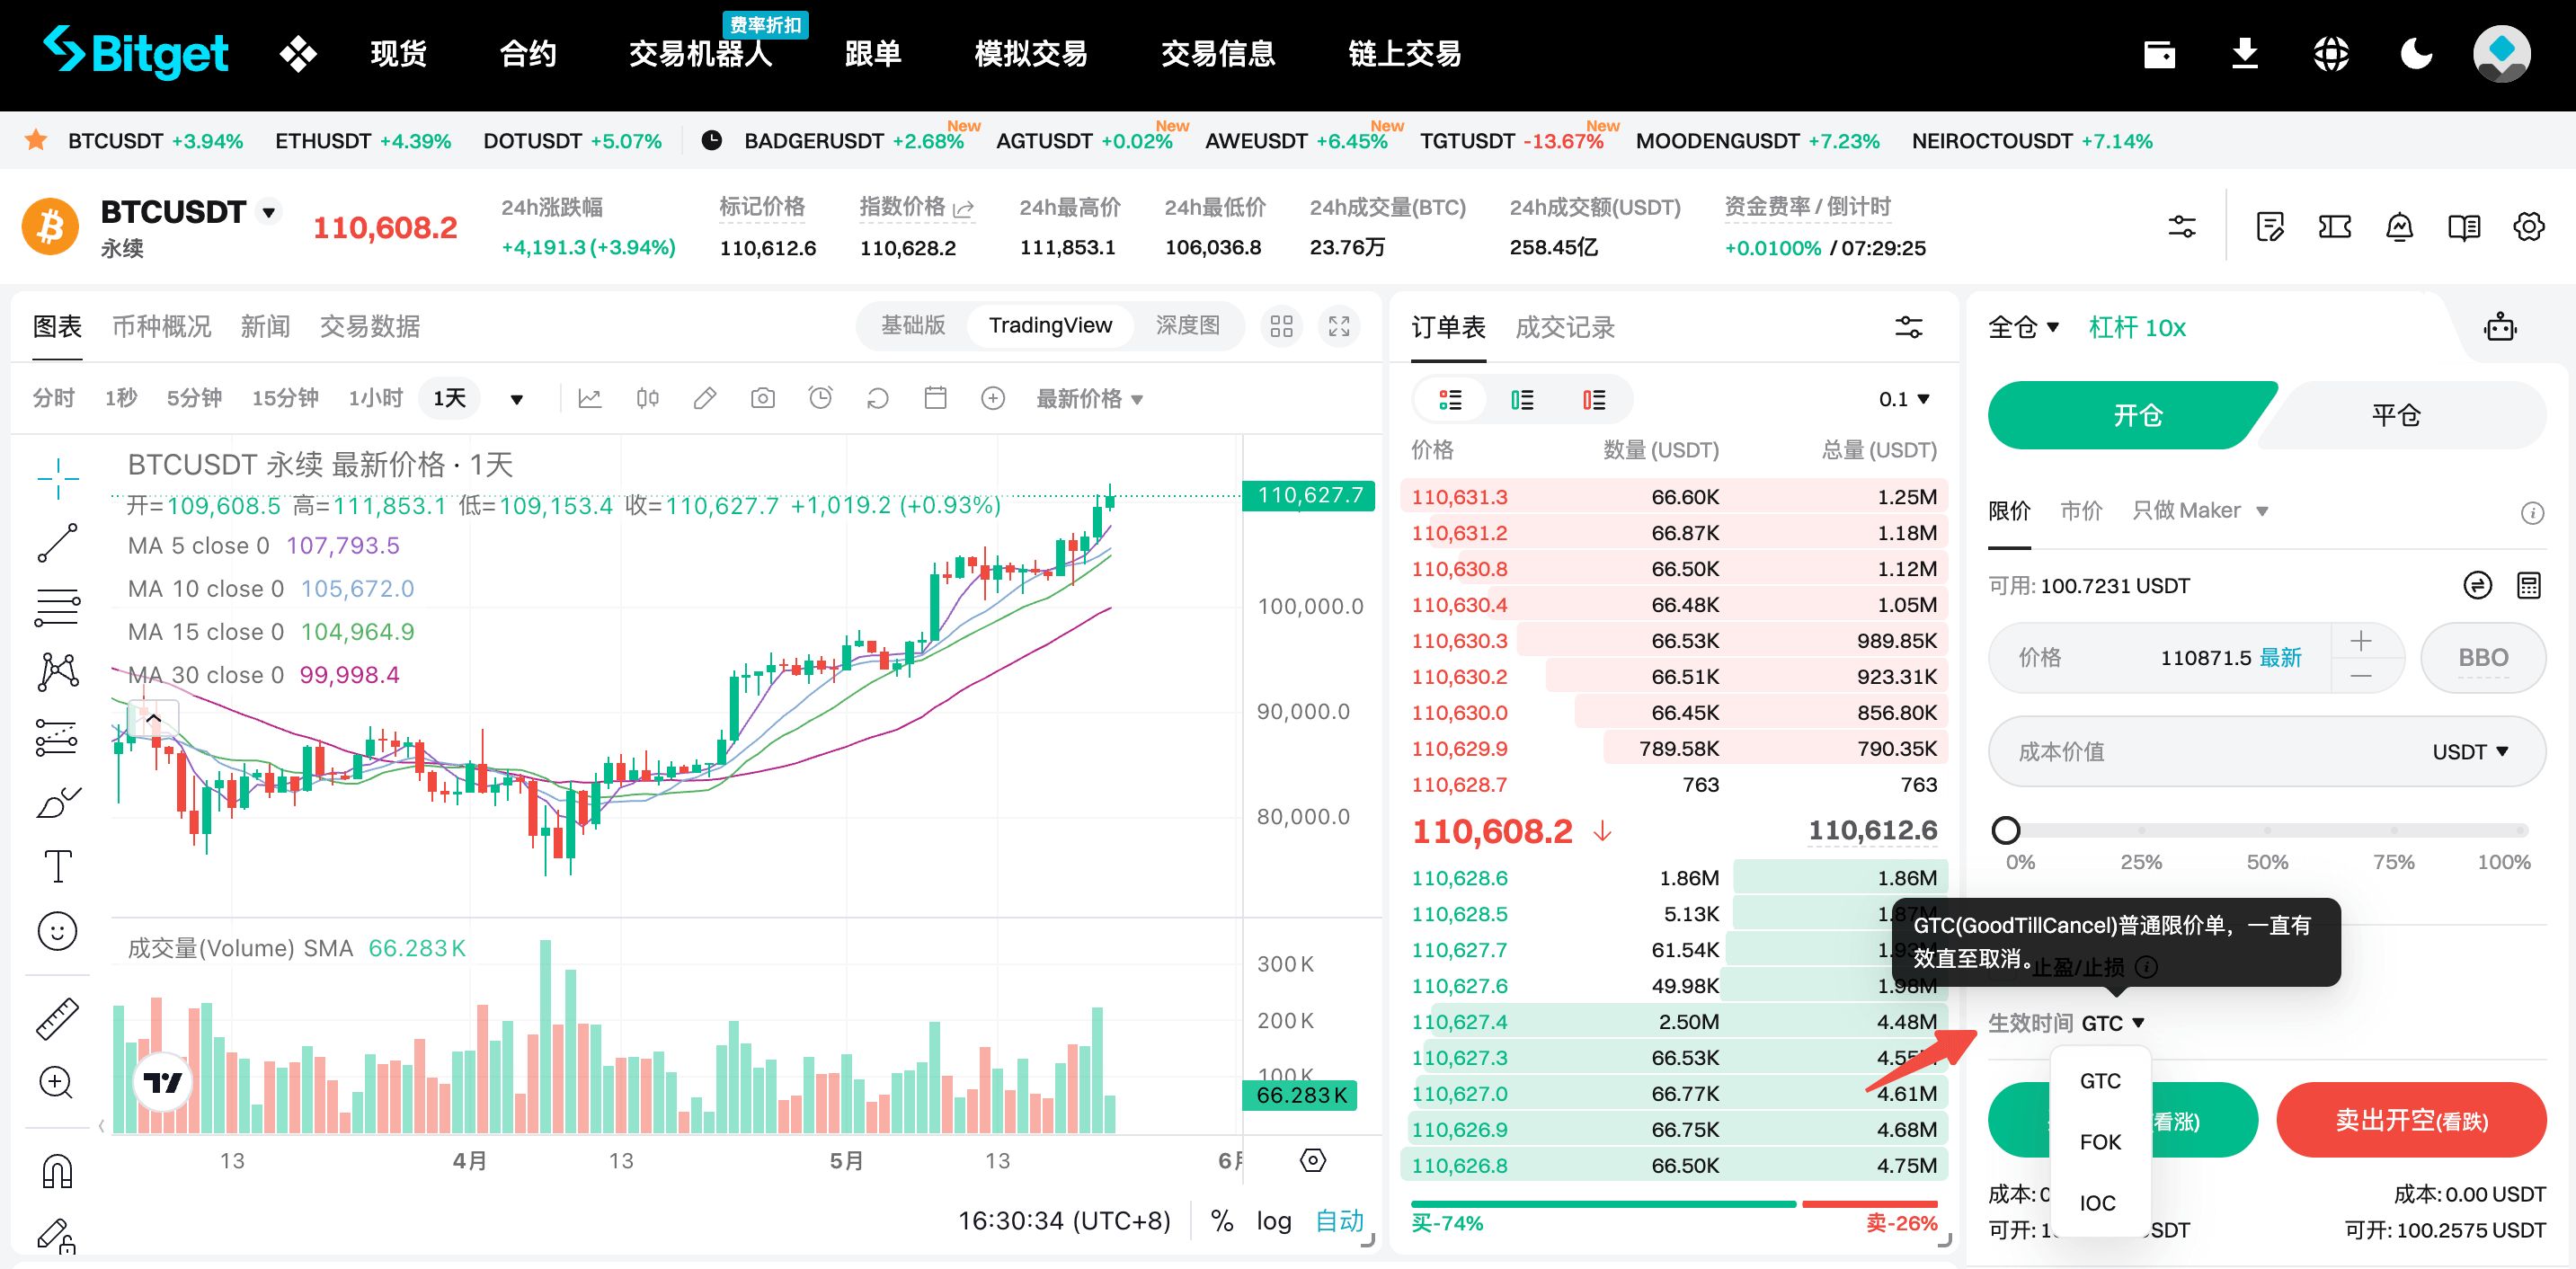
Task: Switch to the 成交记录 tab
Action: pos(1564,327)
